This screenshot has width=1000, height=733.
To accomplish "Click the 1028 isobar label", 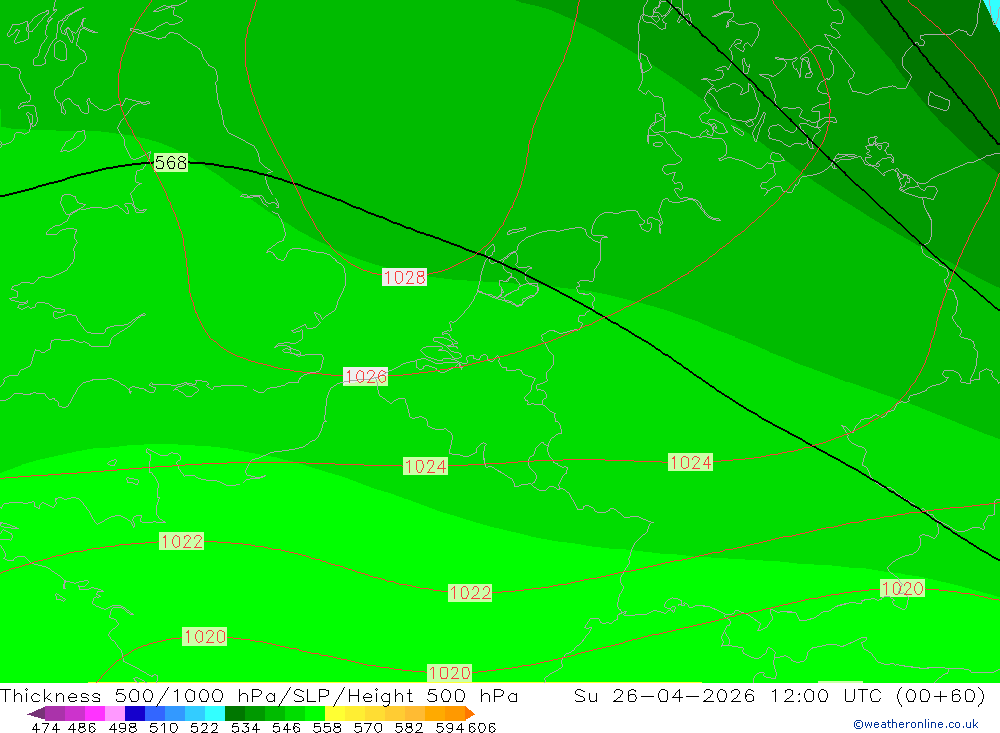I will 404,278.
